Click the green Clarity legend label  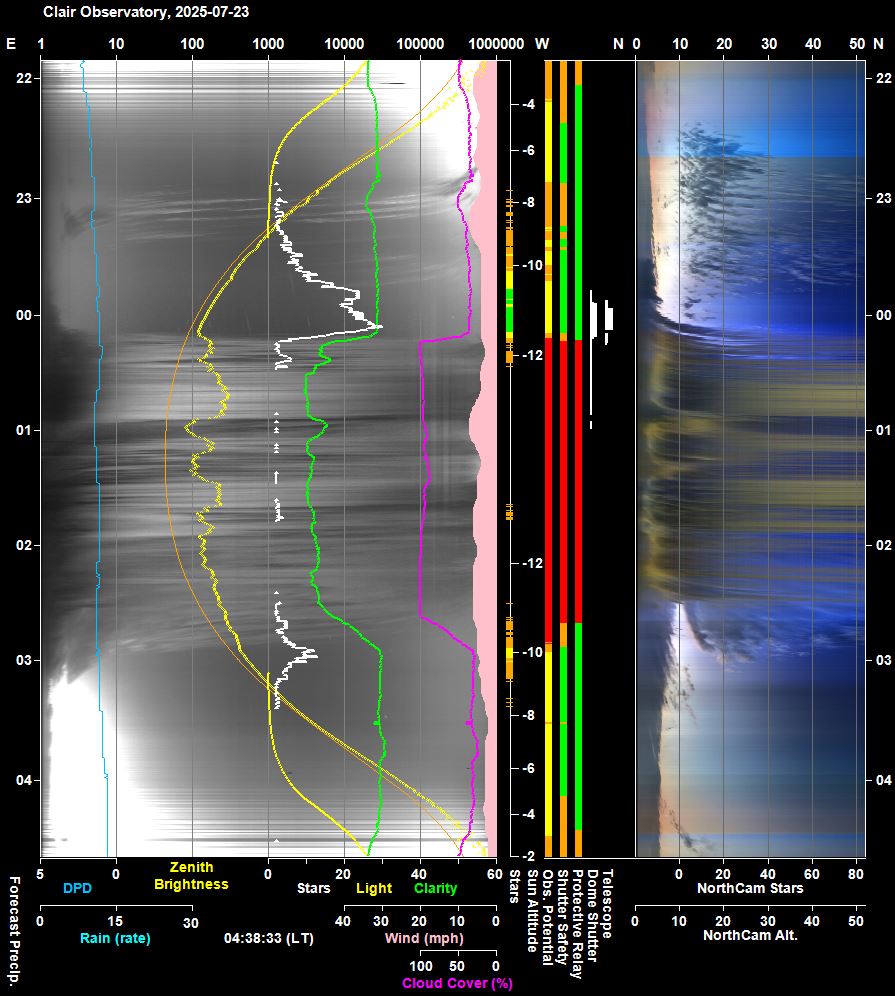pos(435,888)
